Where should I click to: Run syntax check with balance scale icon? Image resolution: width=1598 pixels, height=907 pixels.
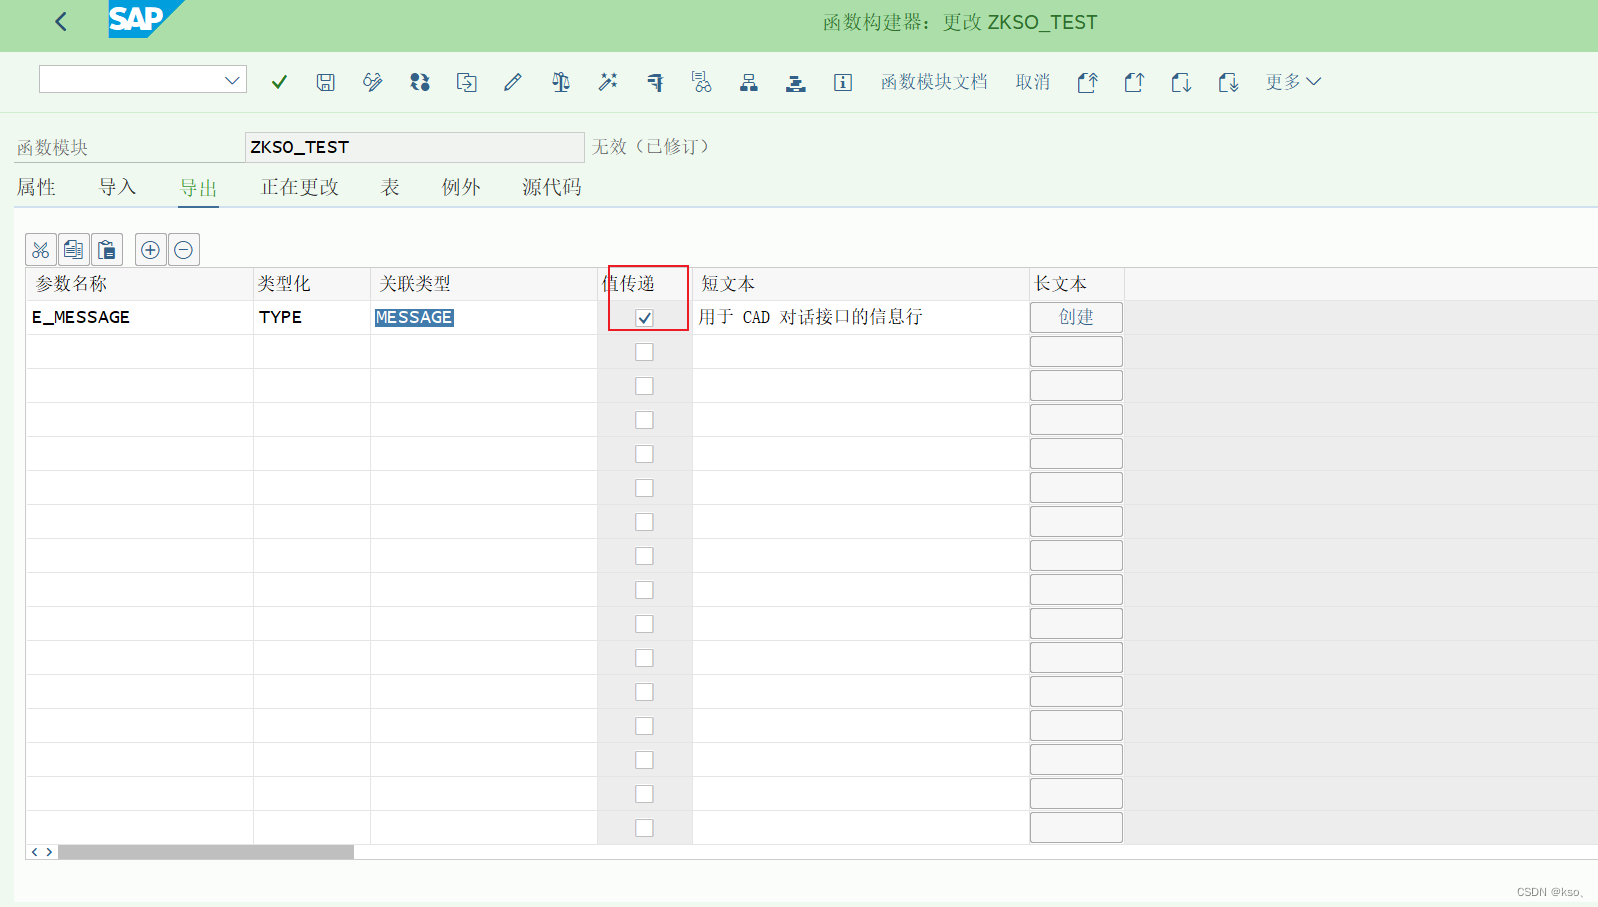561,82
